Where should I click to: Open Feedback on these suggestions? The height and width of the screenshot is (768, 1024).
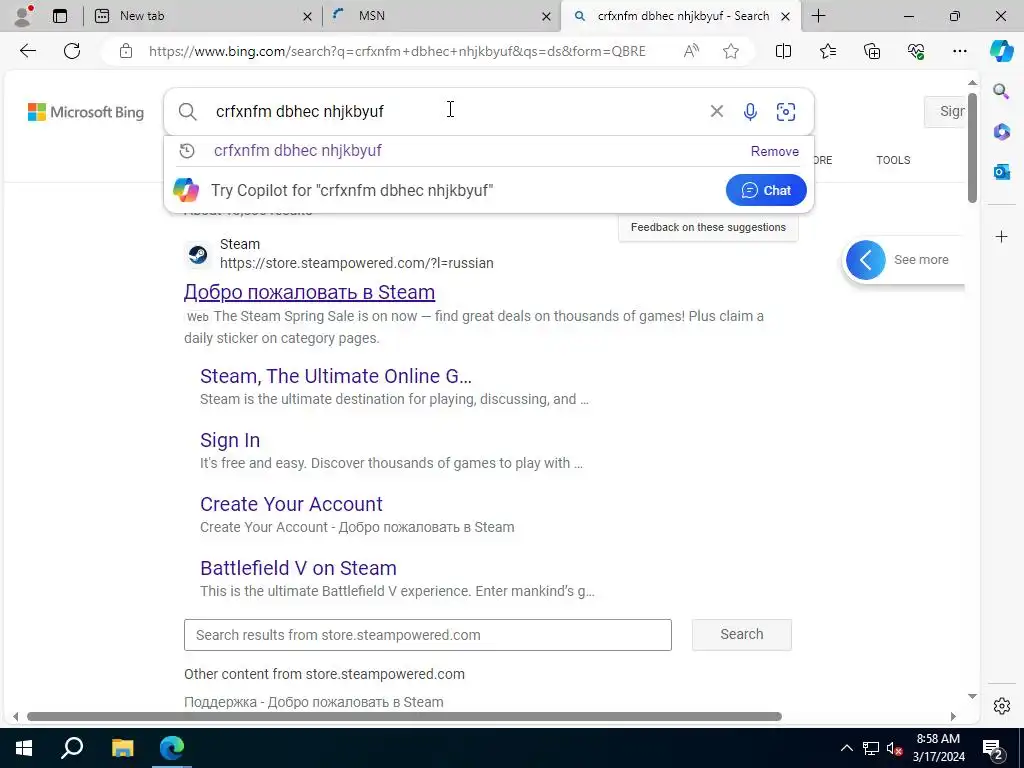708,227
